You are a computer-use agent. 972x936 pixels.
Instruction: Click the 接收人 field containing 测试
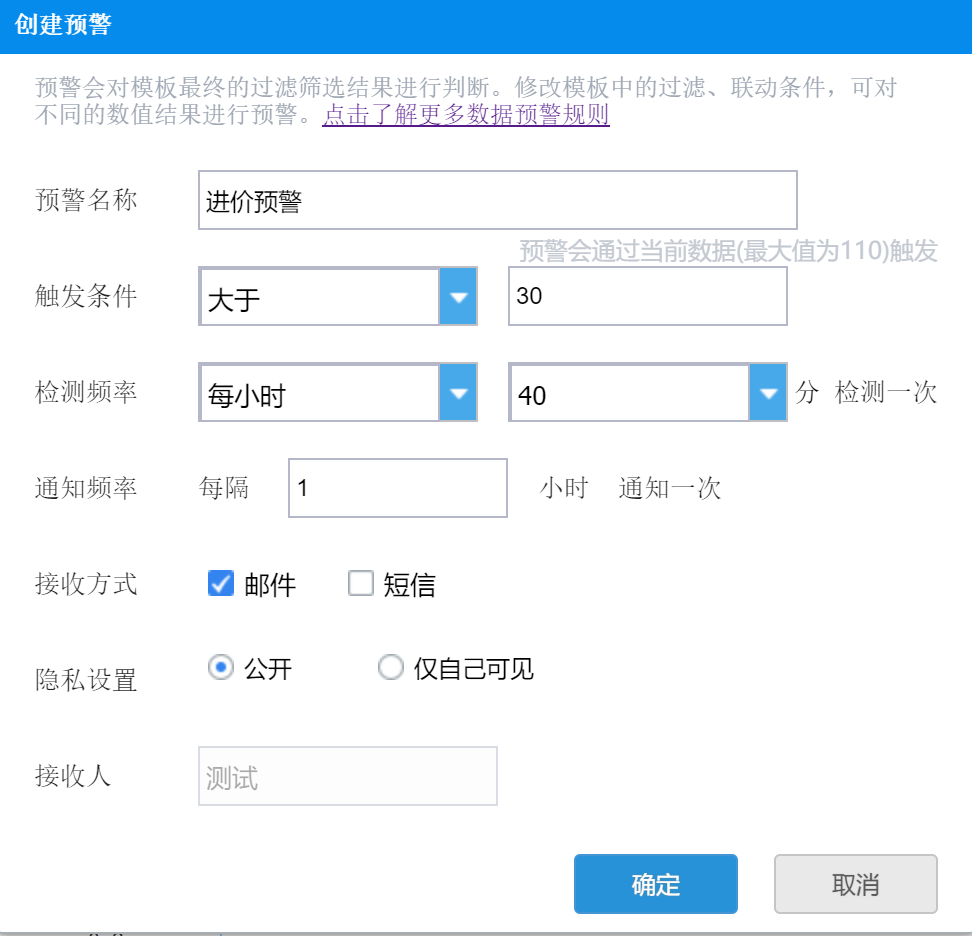point(348,776)
